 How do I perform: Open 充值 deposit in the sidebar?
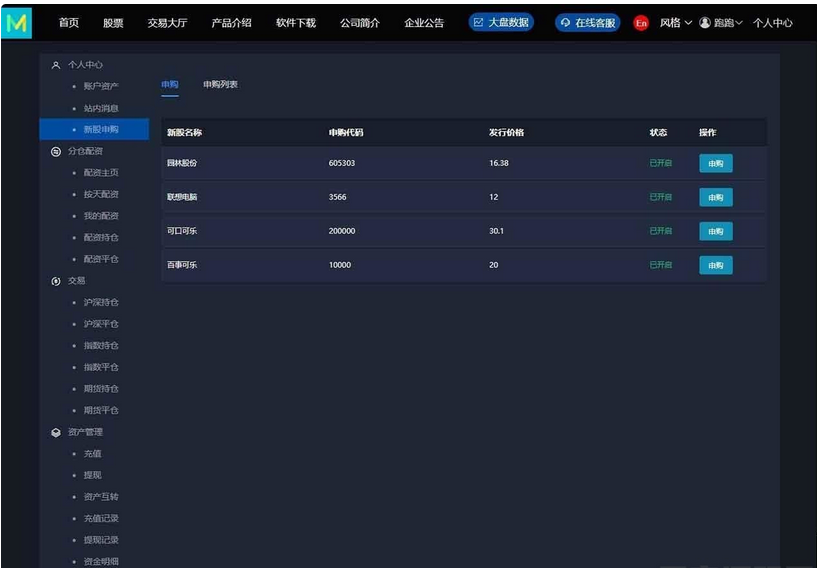93,454
